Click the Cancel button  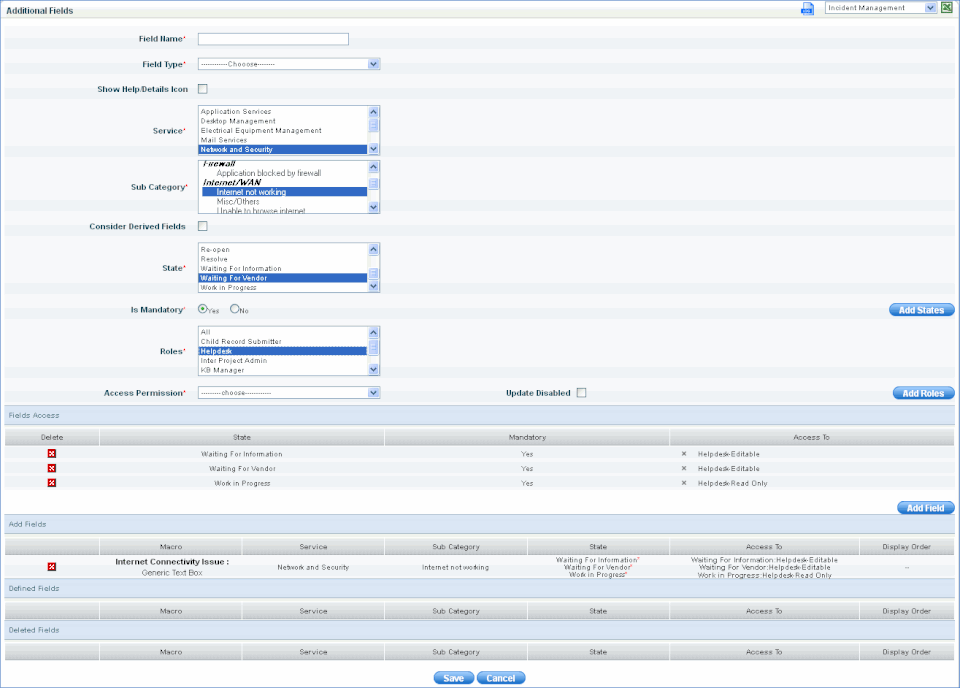click(501, 678)
